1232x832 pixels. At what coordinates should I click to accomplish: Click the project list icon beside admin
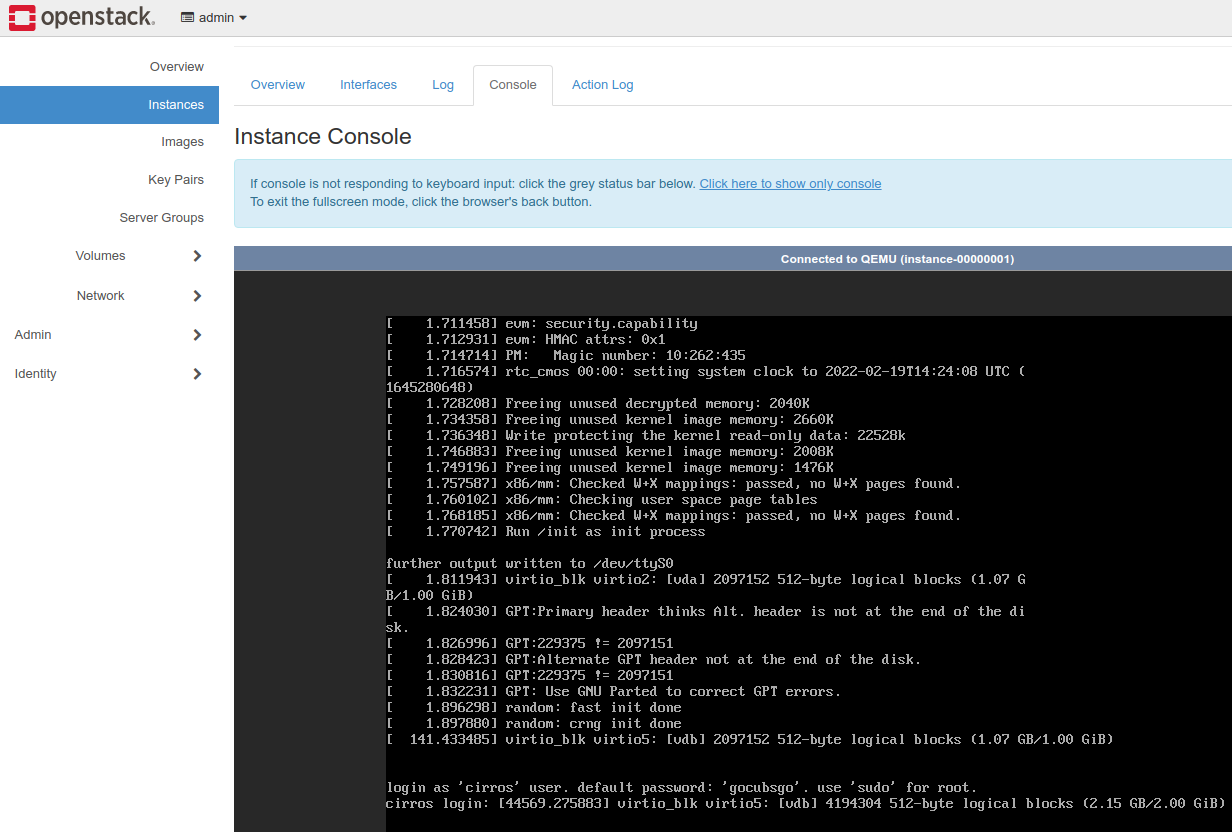[187, 18]
